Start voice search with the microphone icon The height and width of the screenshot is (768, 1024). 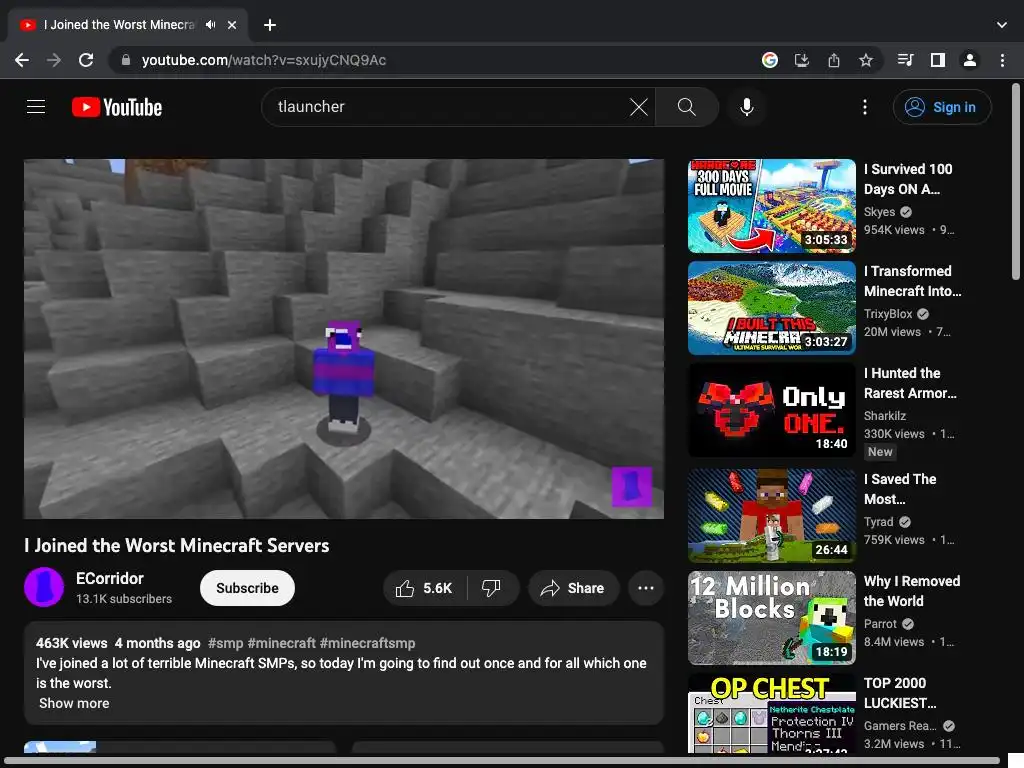pyautogui.click(x=746, y=106)
